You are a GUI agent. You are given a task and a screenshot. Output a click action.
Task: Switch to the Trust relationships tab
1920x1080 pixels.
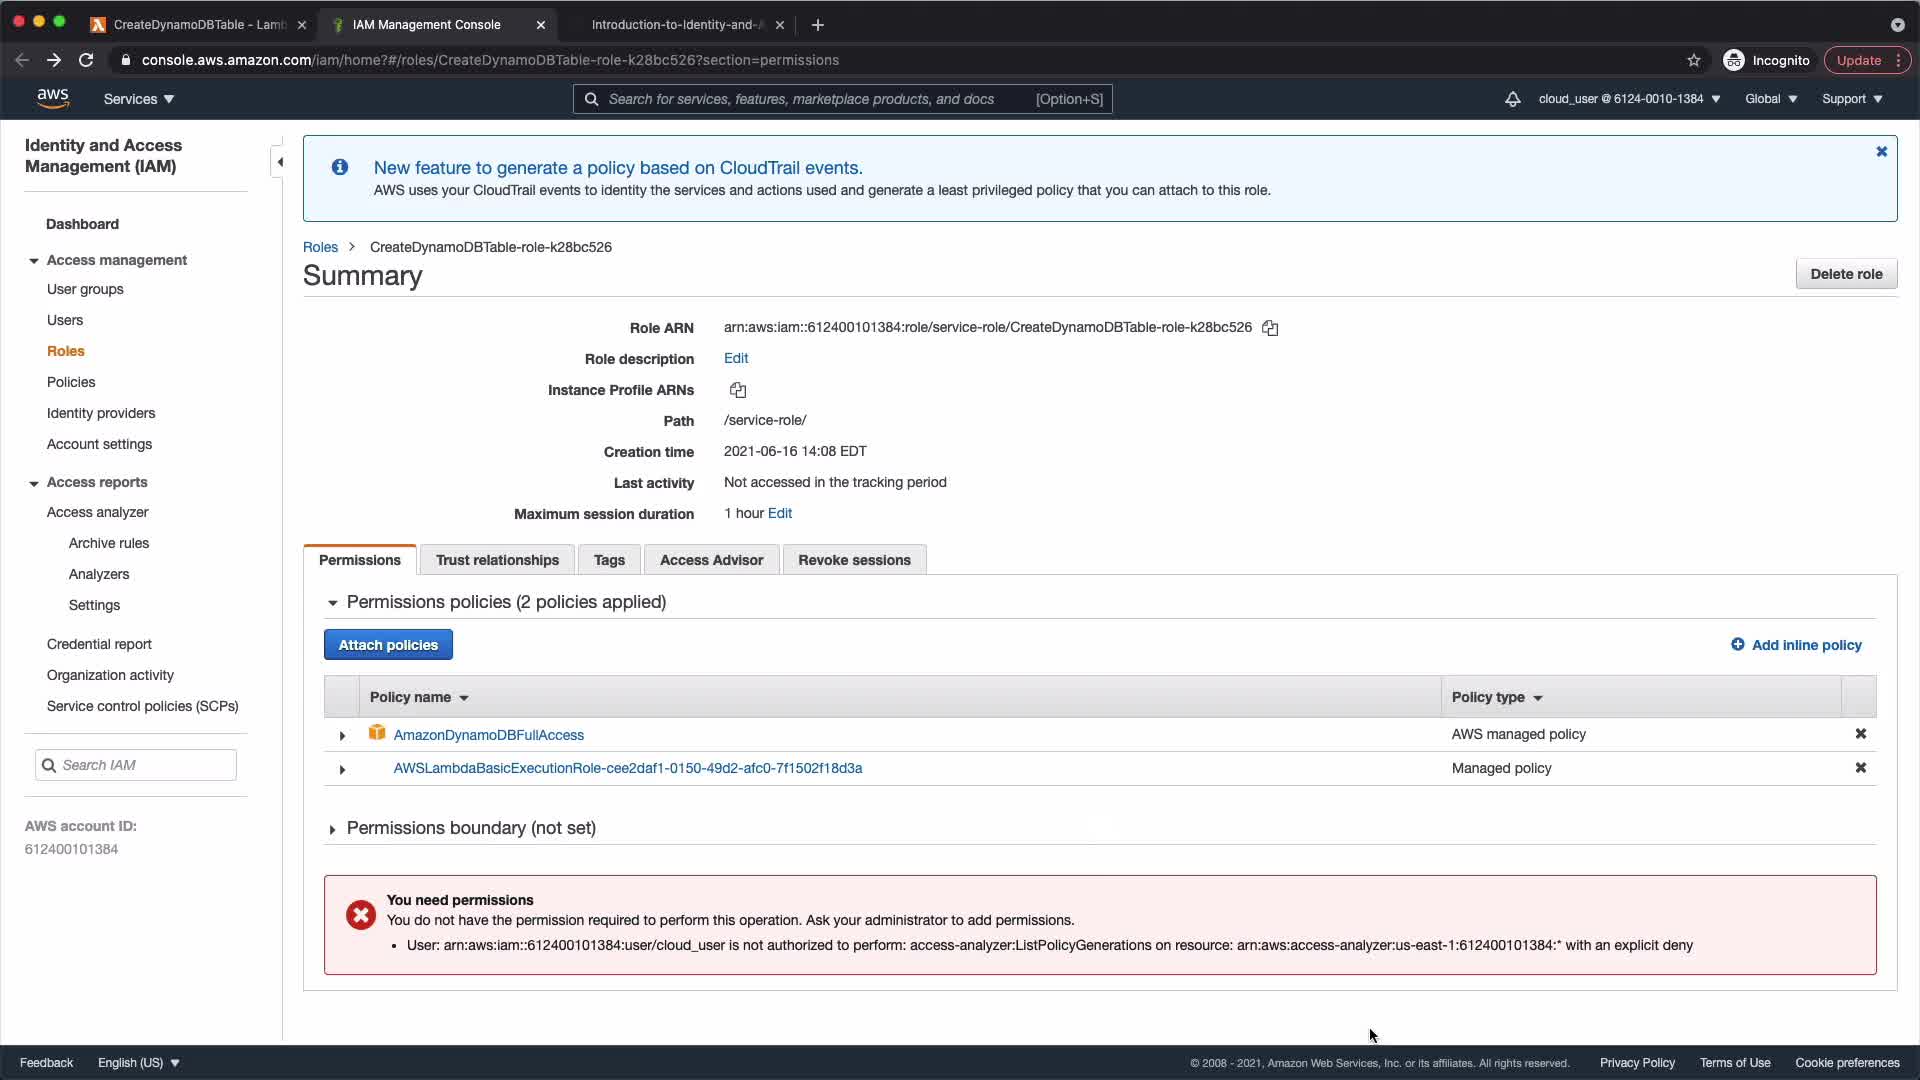pos(497,560)
